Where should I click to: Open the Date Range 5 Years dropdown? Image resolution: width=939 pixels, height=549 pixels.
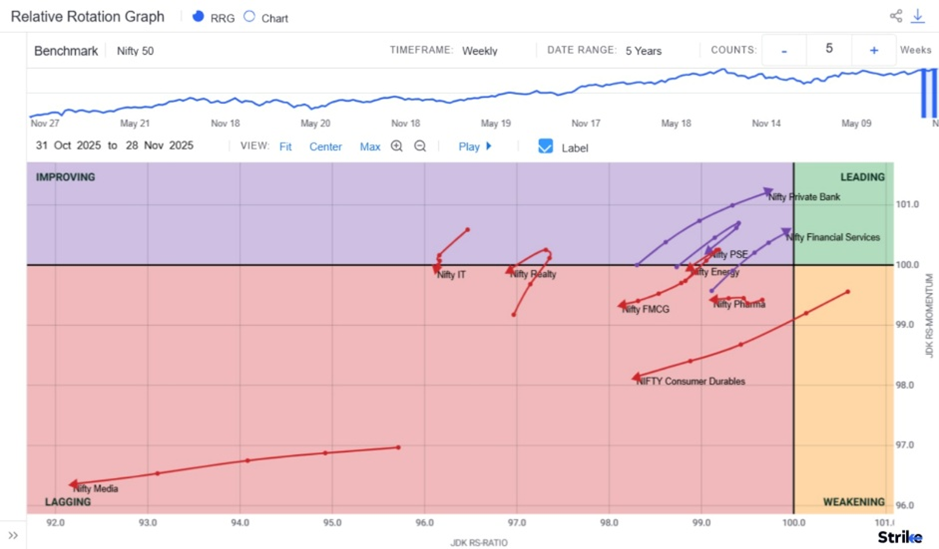(643, 51)
